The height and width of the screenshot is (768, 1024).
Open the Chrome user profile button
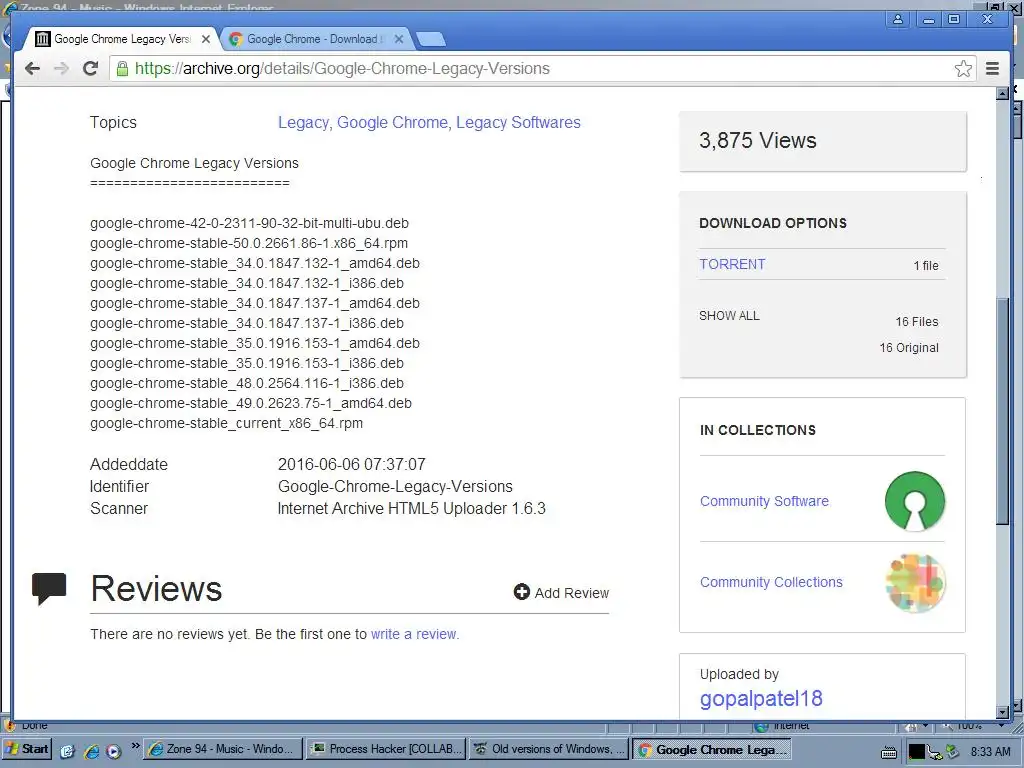898,19
